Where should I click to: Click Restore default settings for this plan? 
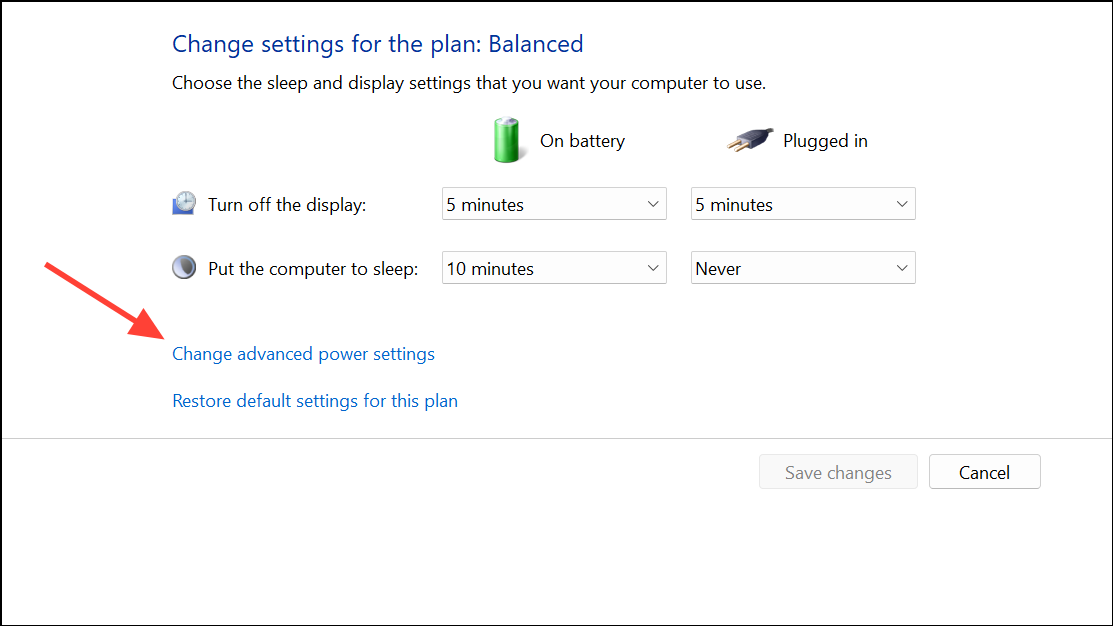(315, 401)
